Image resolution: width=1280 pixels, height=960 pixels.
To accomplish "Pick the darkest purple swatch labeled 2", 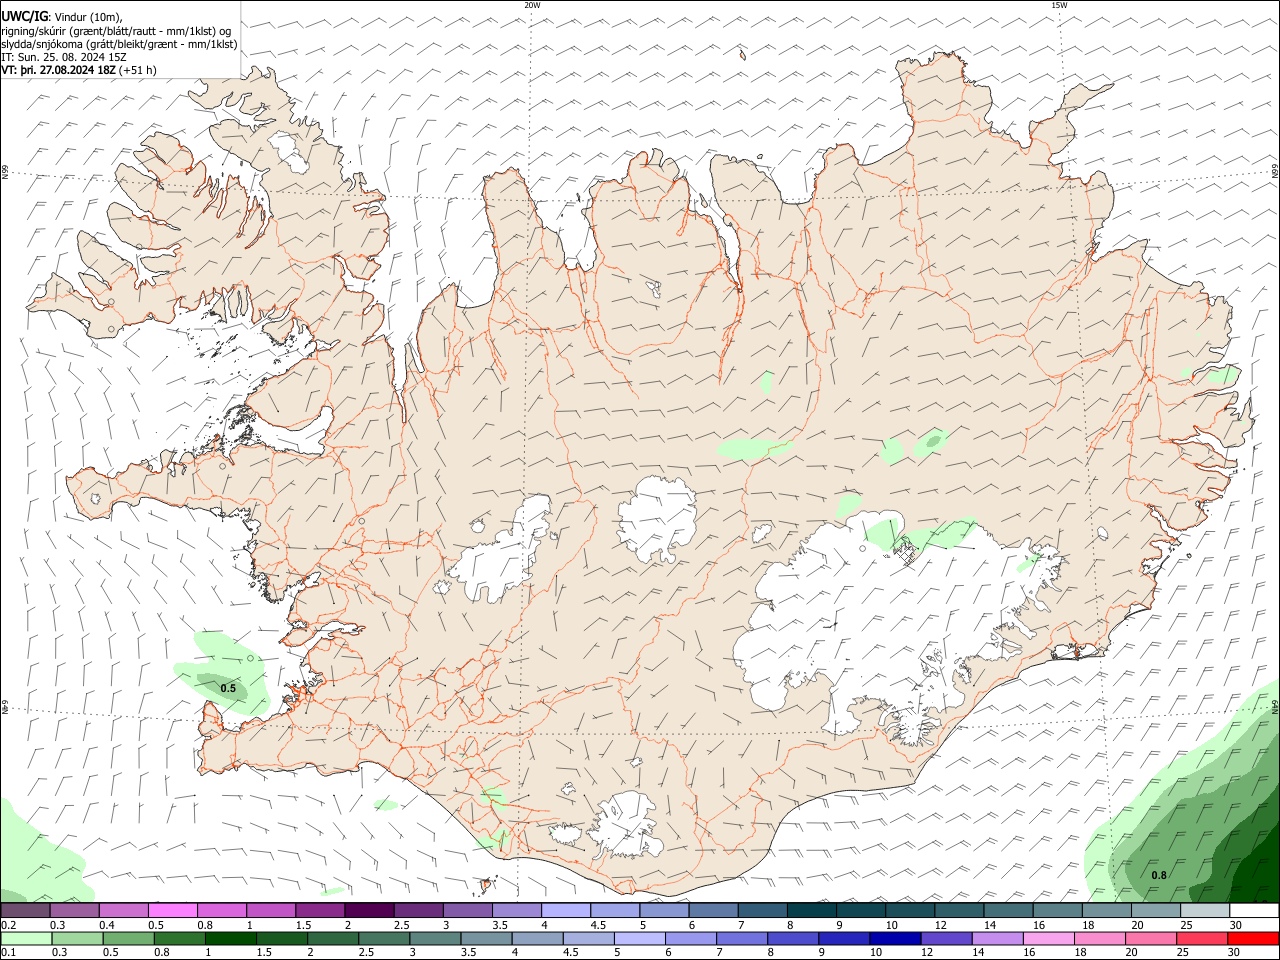I will coord(368,911).
